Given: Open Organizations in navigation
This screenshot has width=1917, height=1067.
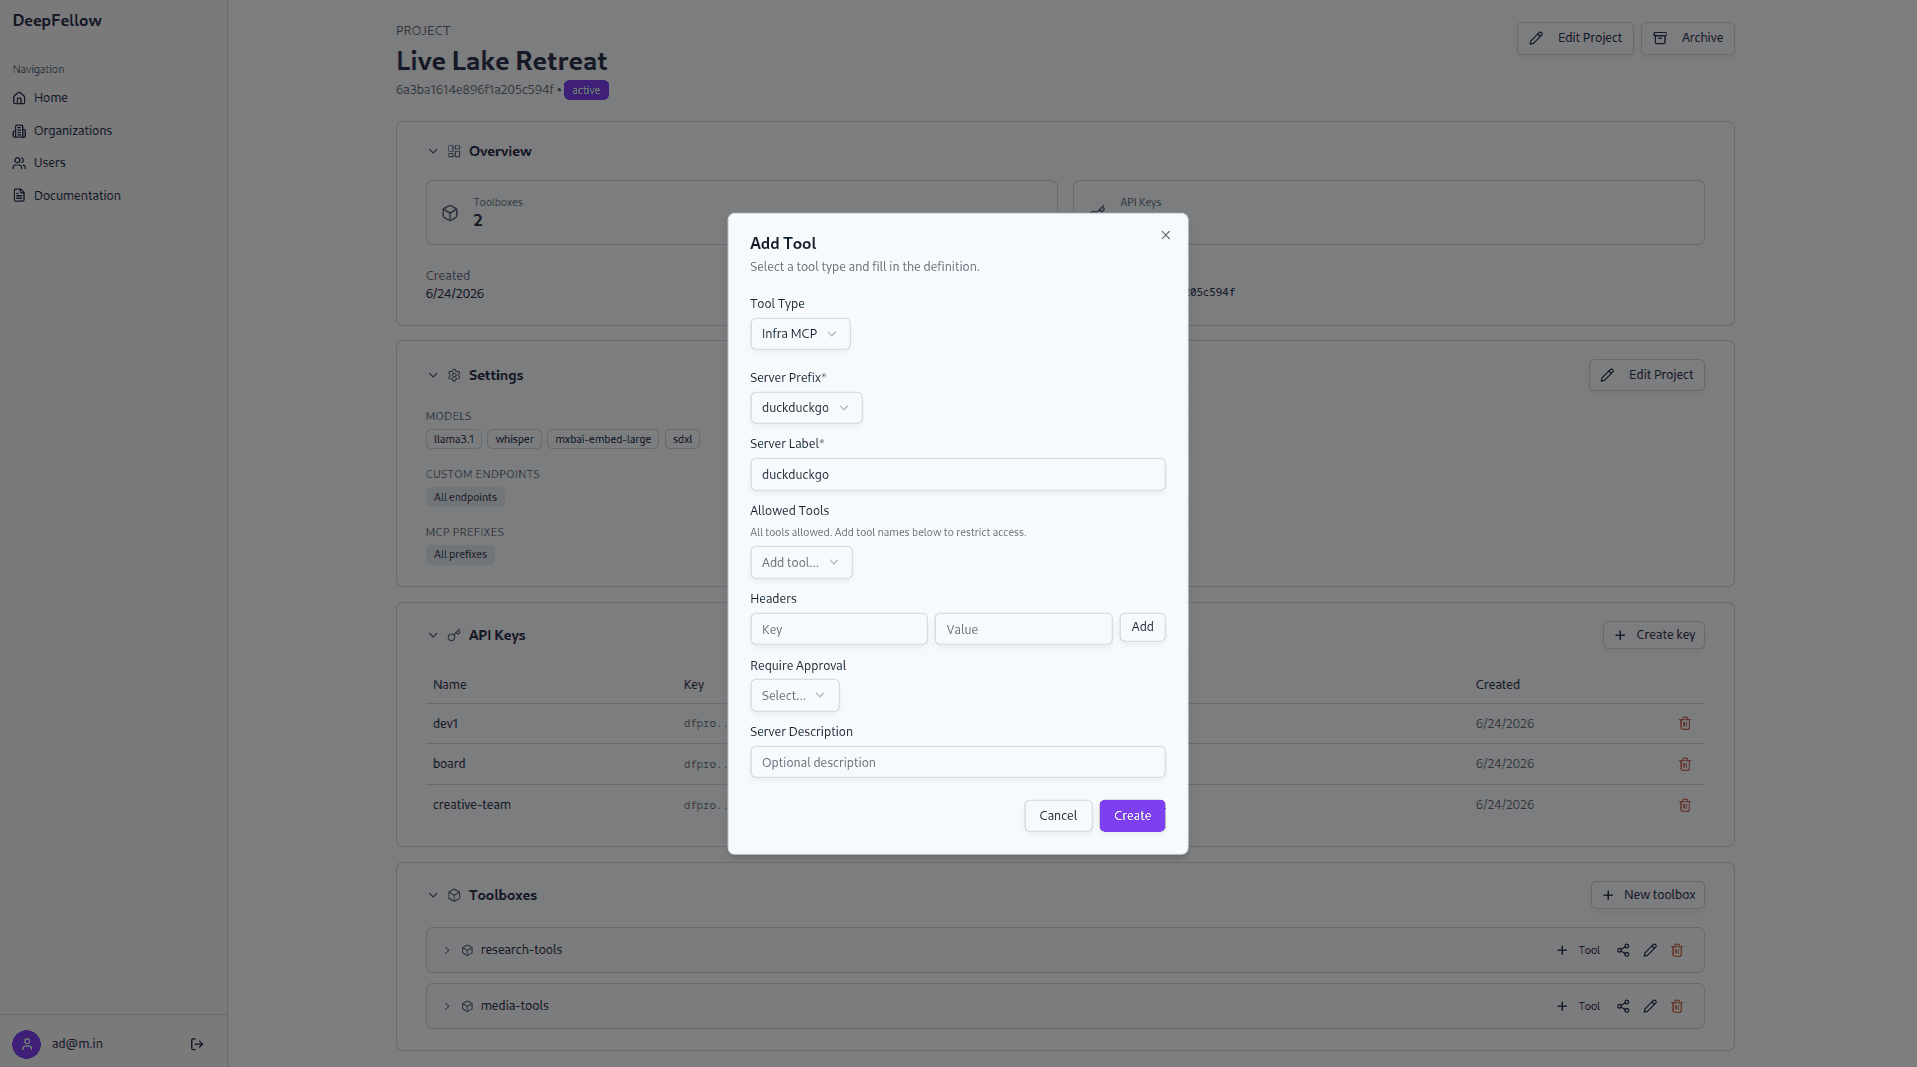Looking at the screenshot, I should pos(73,131).
